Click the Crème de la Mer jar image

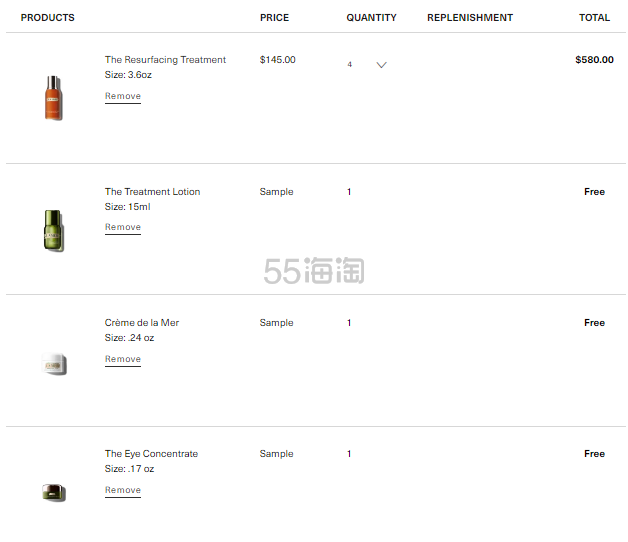[x=53, y=365]
